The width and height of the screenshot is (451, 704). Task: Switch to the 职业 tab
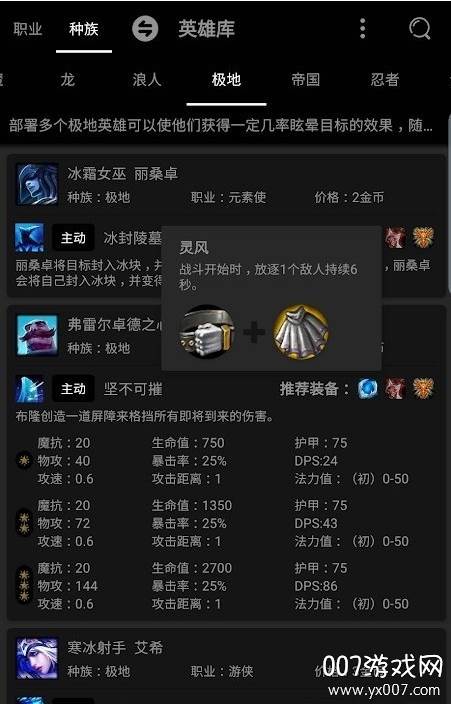click(x=27, y=29)
